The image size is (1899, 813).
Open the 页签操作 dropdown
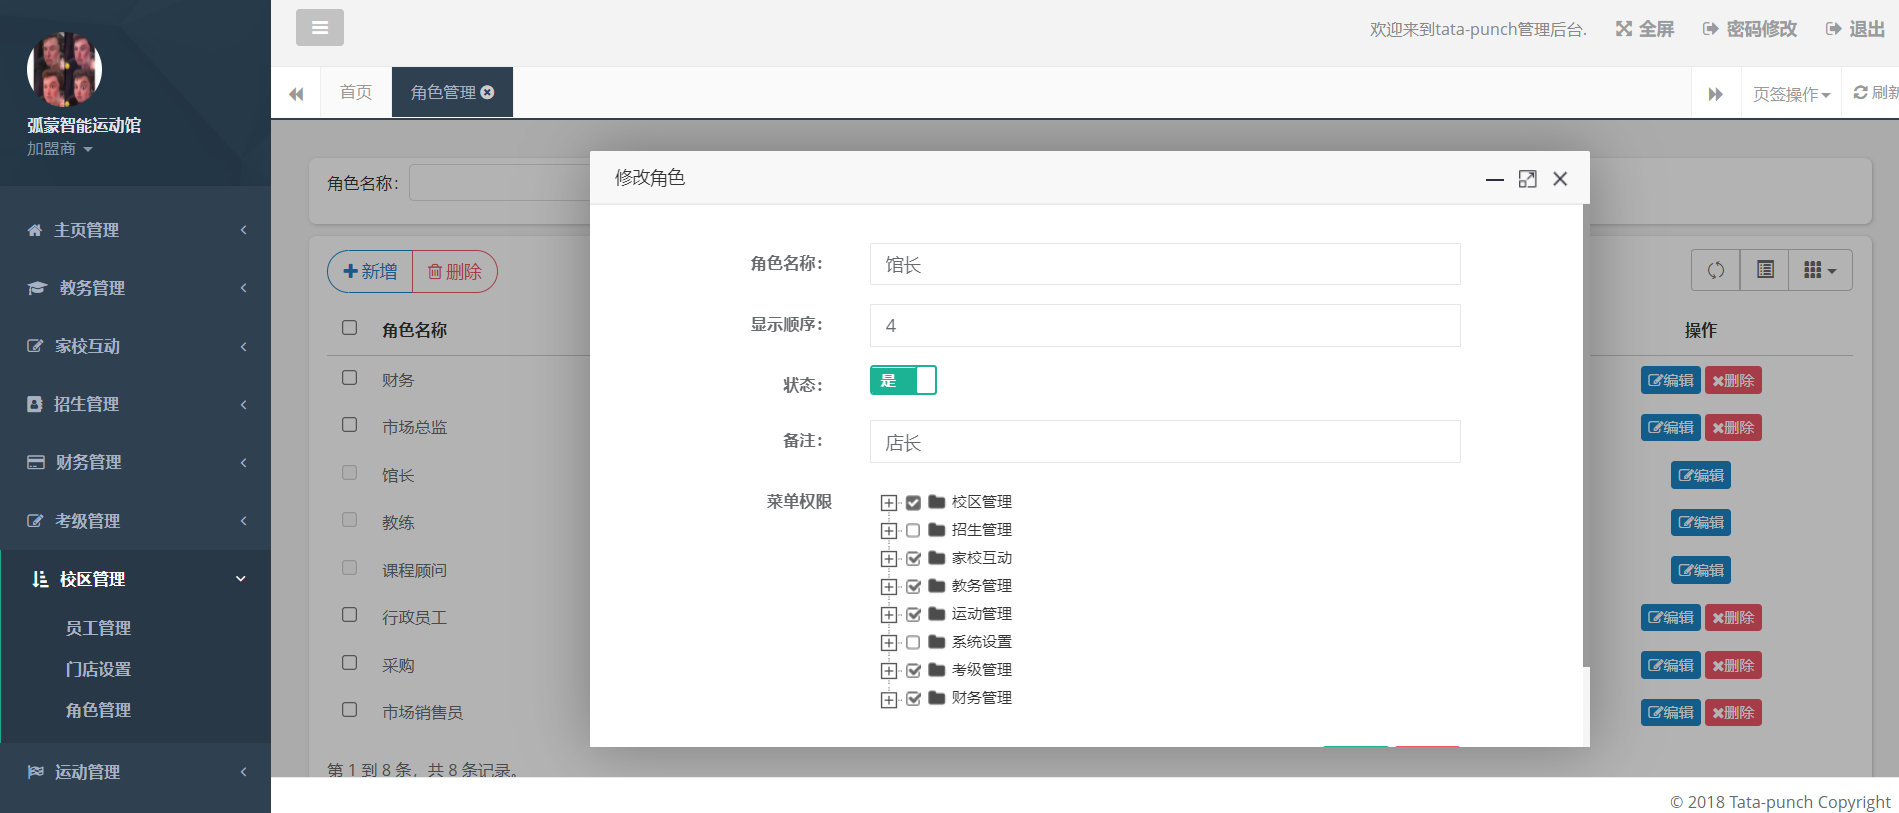click(x=1791, y=94)
